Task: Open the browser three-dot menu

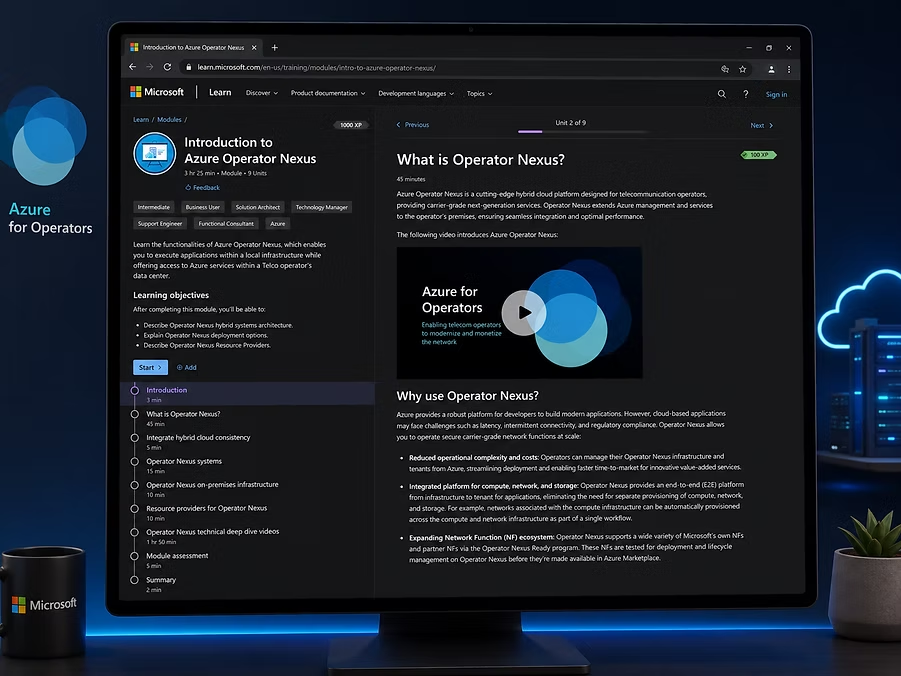Action: pos(789,69)
